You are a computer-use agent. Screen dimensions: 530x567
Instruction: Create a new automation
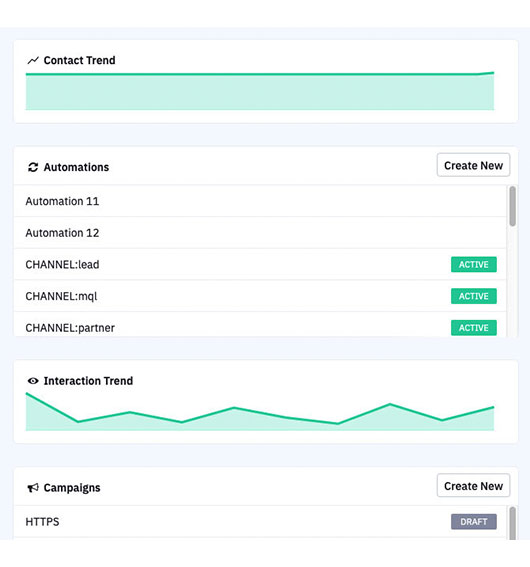point(473,165)
